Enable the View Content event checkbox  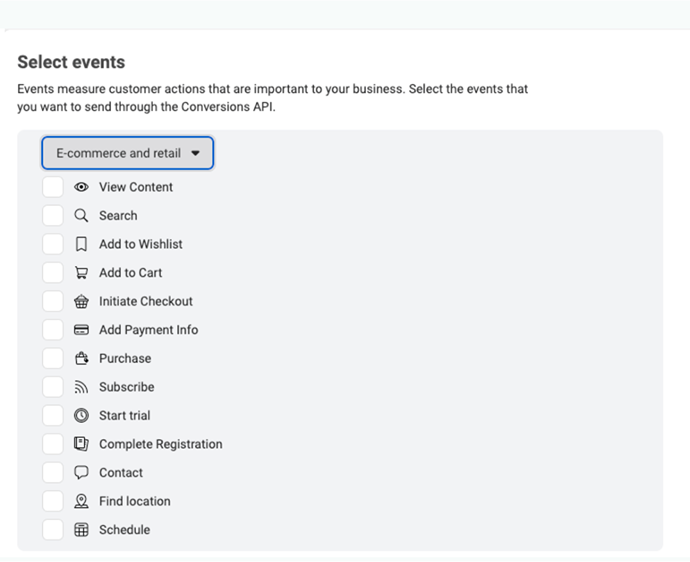53,187
